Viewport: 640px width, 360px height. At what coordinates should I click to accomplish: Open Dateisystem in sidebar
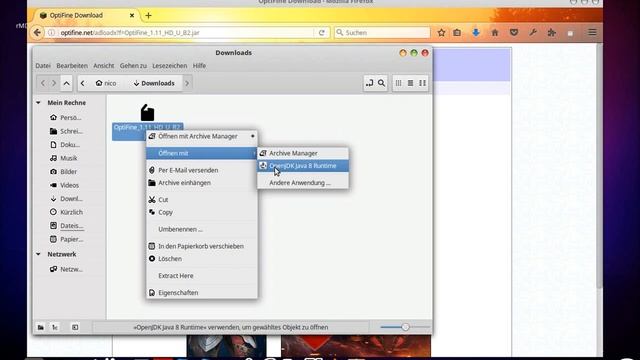point(67,226)
